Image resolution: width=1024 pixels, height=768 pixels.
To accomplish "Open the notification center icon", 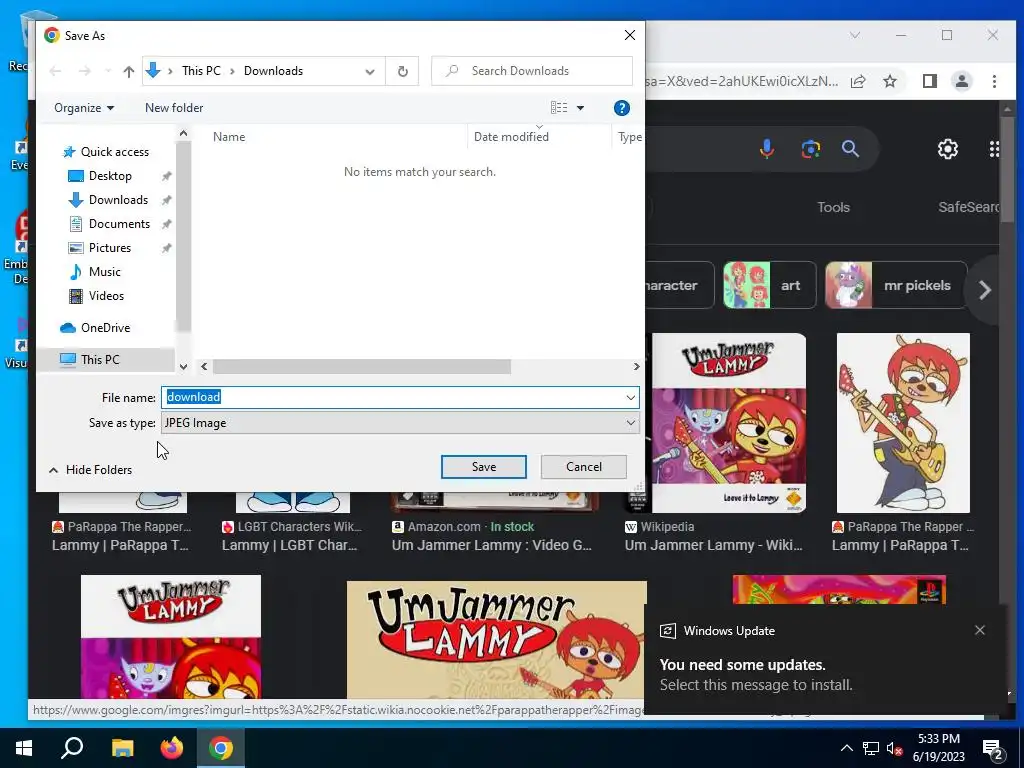I will coord(993,748).
